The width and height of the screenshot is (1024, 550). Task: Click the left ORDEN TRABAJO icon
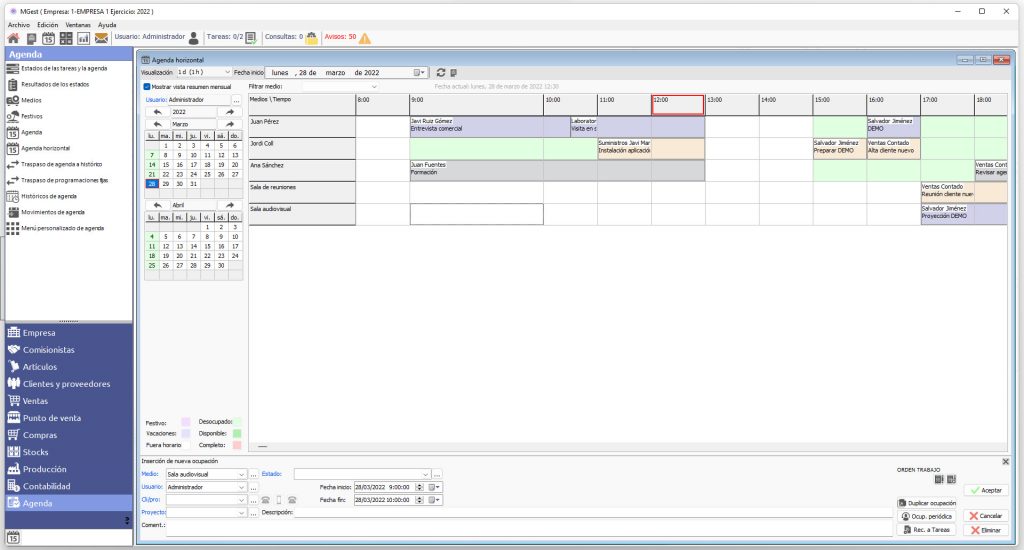tap(938, 479)
